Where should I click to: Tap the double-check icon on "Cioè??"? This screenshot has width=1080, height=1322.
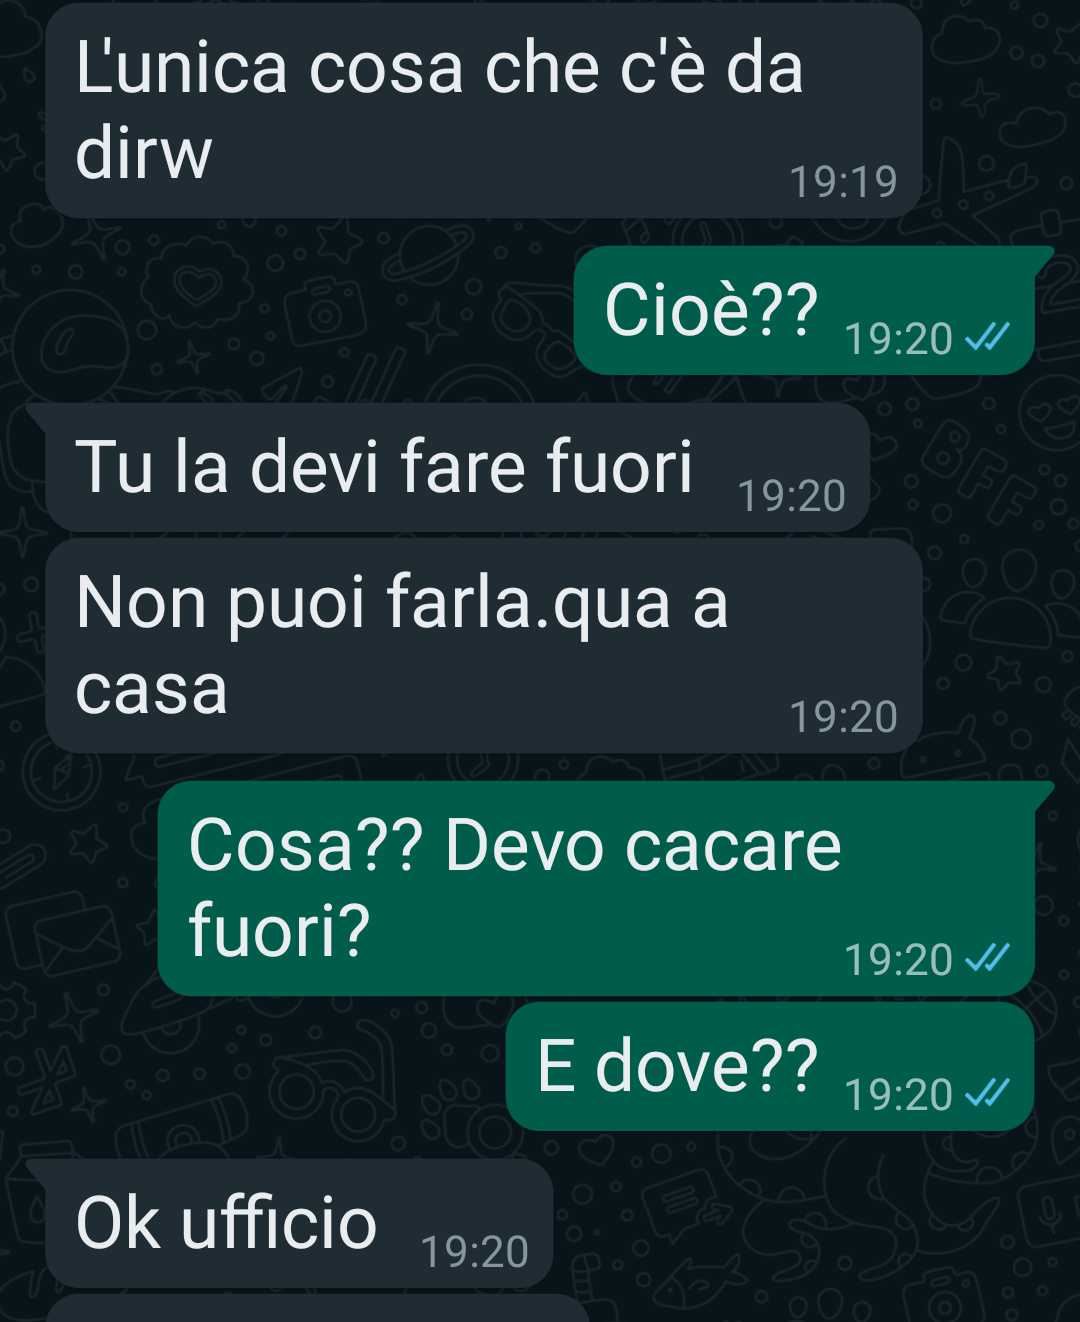click(987, 338)
